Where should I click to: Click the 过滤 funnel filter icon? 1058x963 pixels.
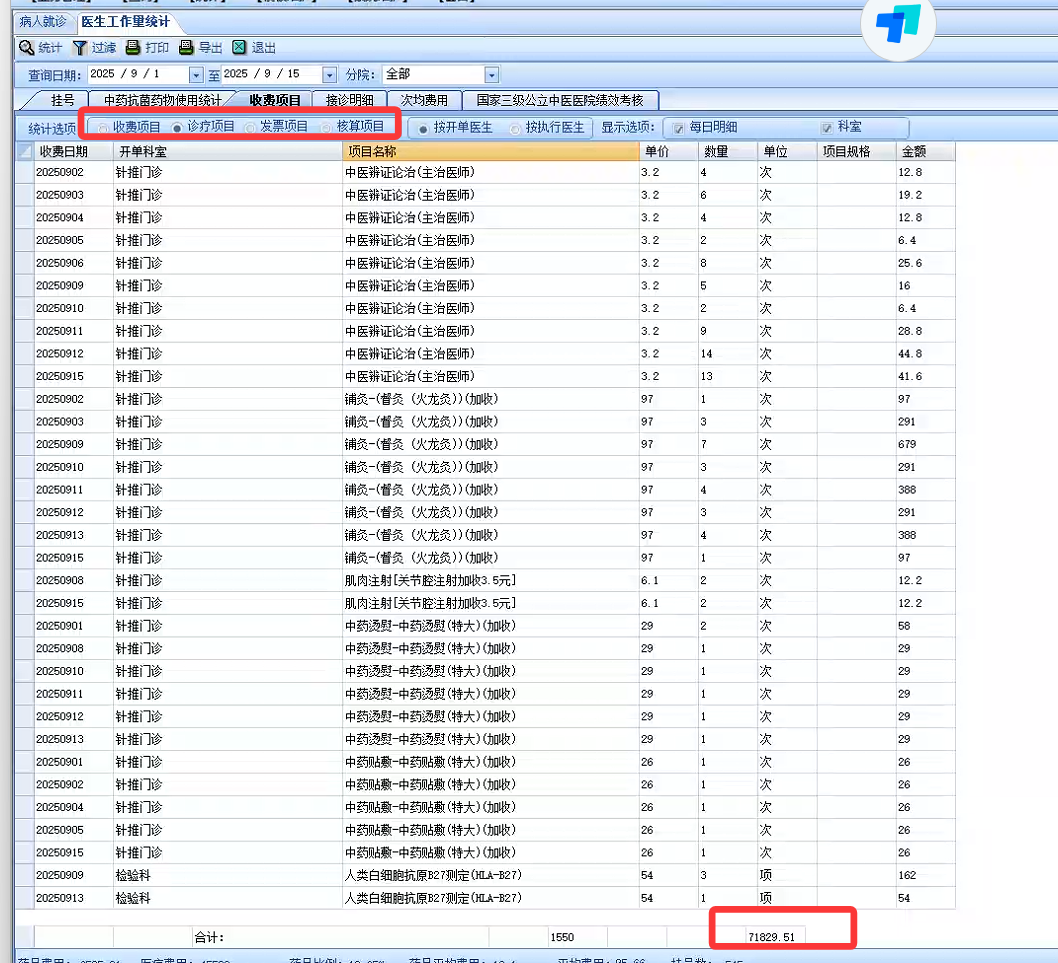pyautogui.click(x=80, y=48)
